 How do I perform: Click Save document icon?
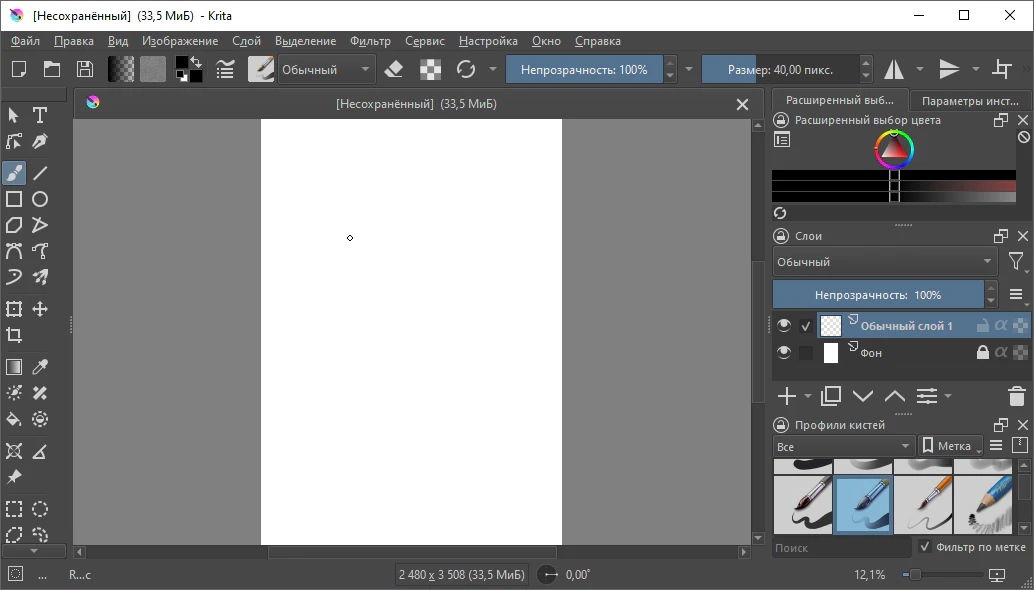click(85, 69)
